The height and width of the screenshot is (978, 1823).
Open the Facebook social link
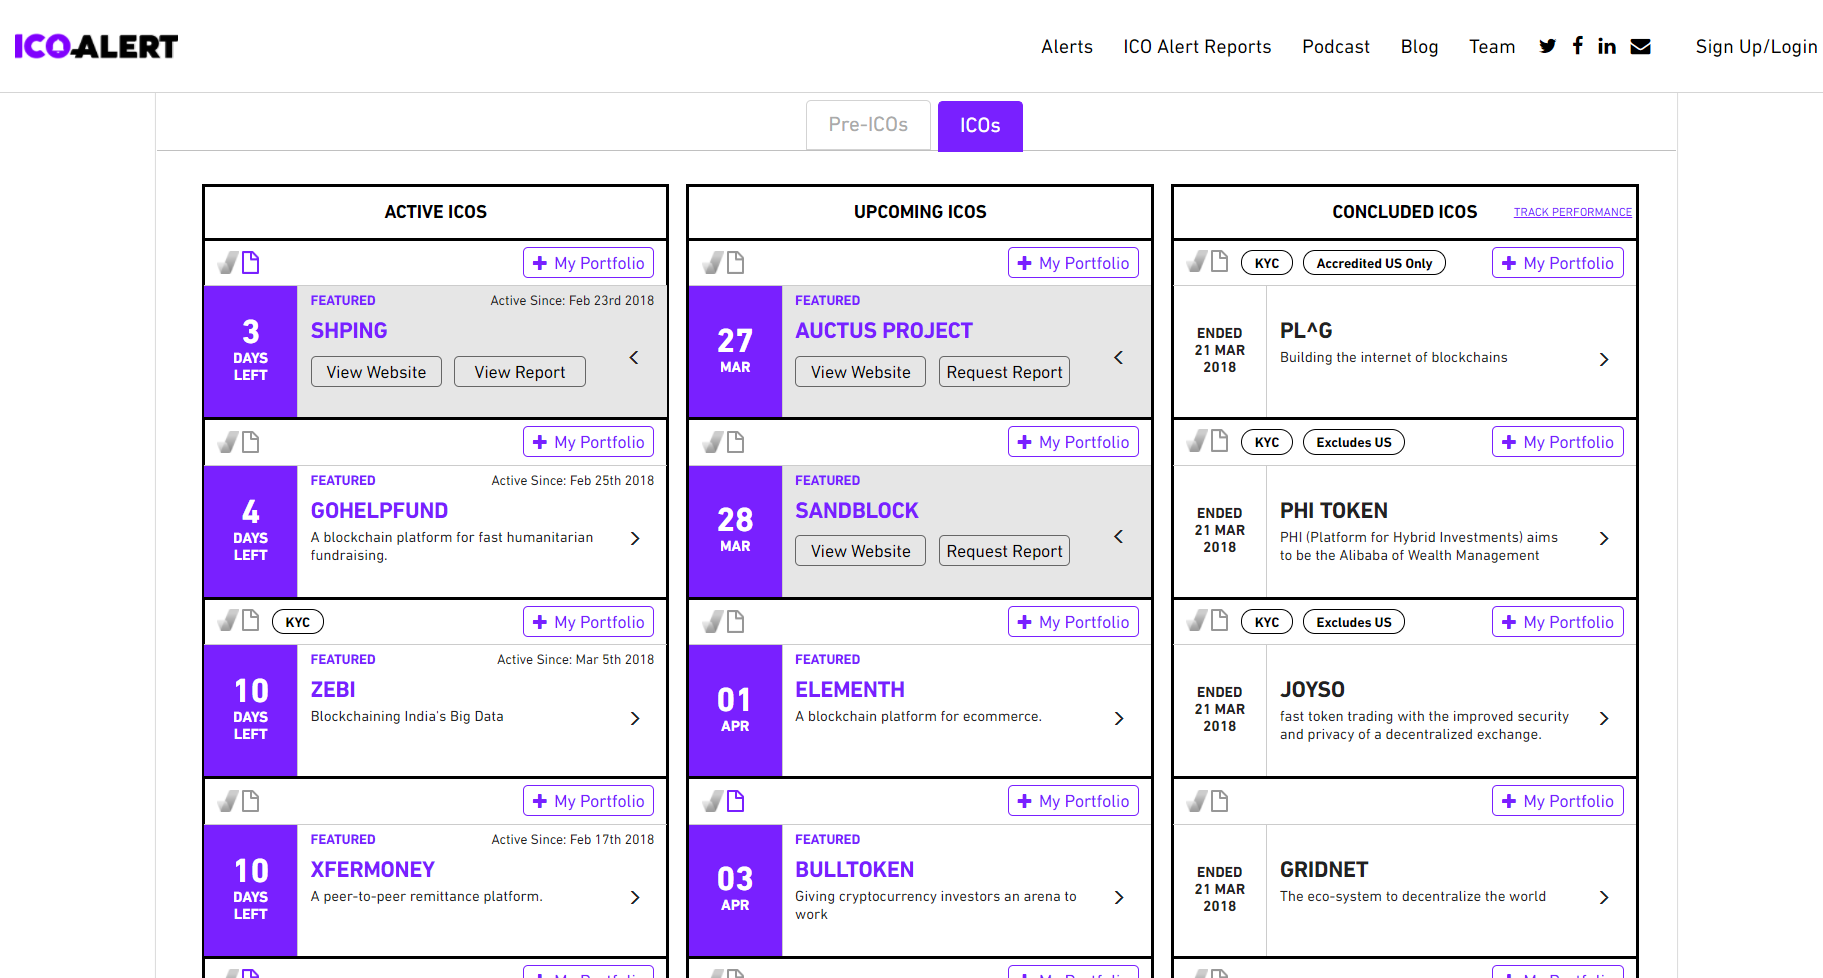[x=1577, y=46]
